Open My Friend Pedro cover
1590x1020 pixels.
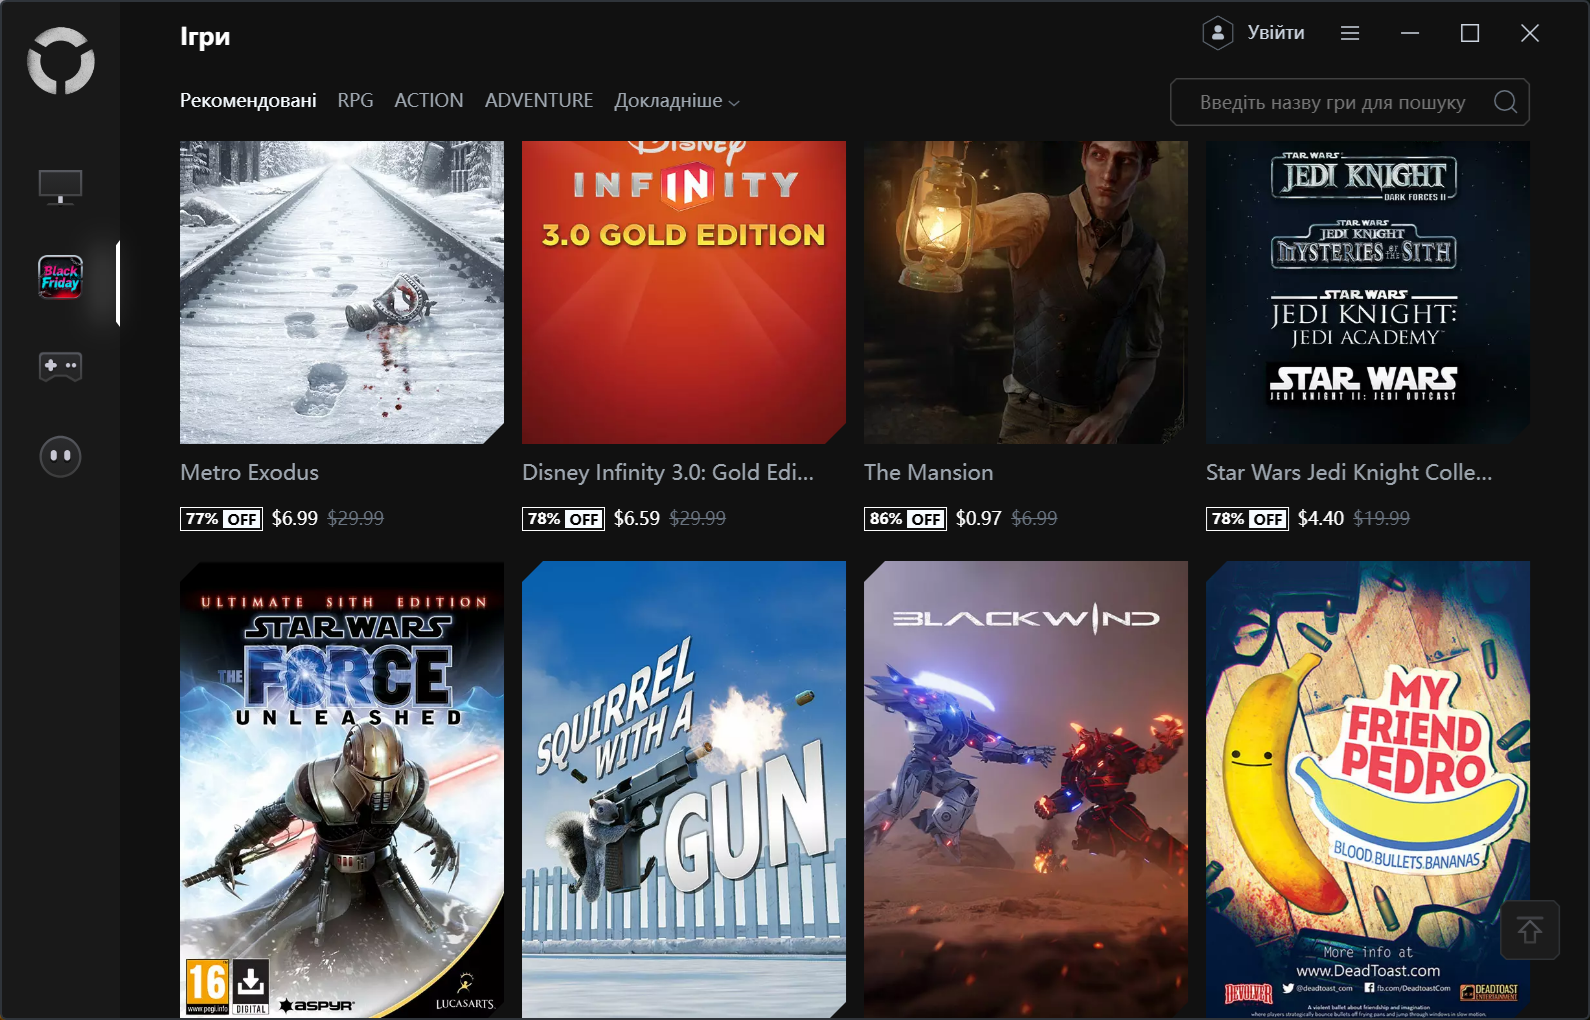1368,790
